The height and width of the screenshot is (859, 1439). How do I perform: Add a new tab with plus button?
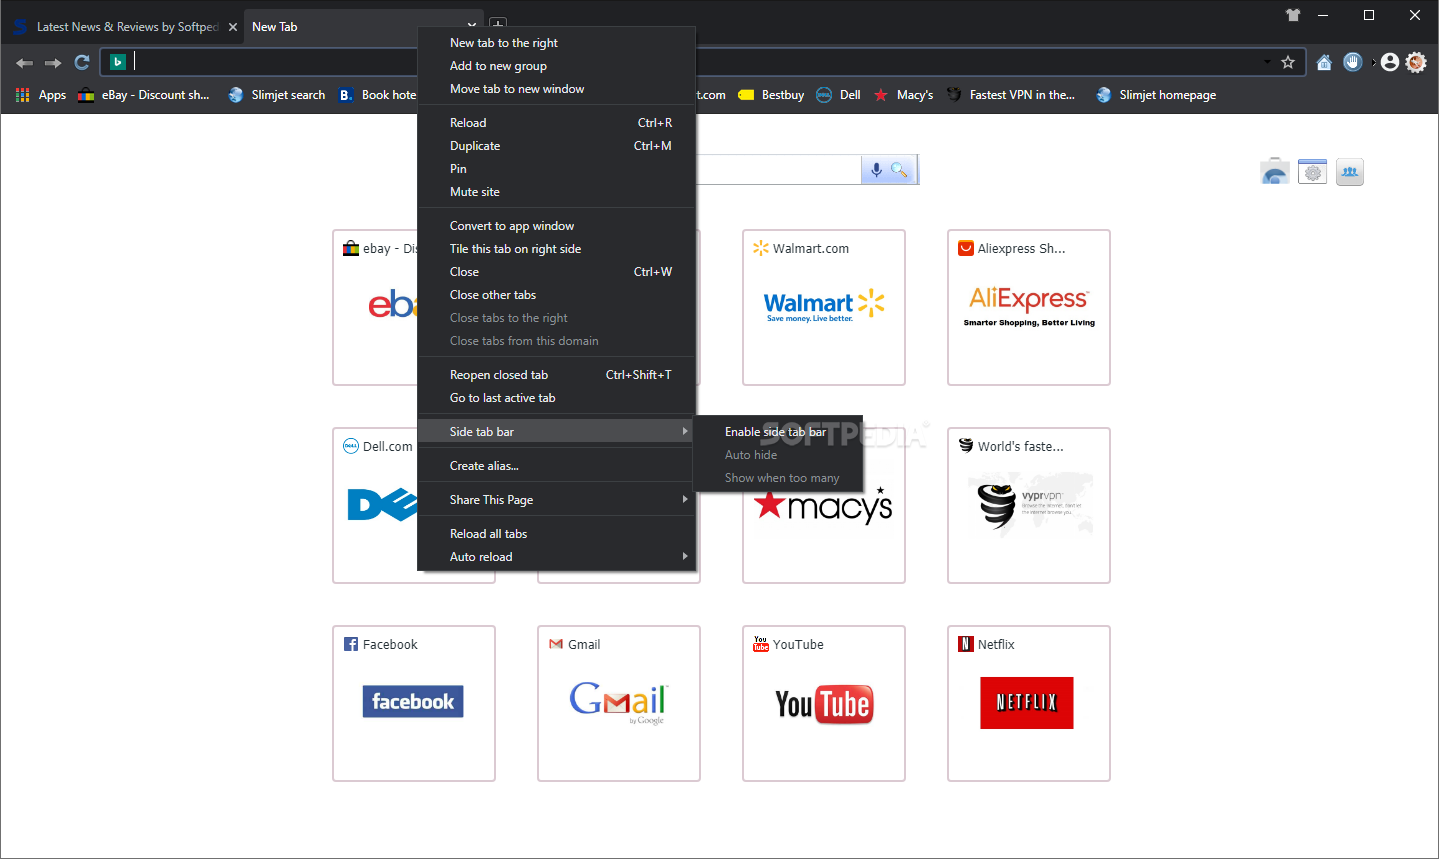498,24
